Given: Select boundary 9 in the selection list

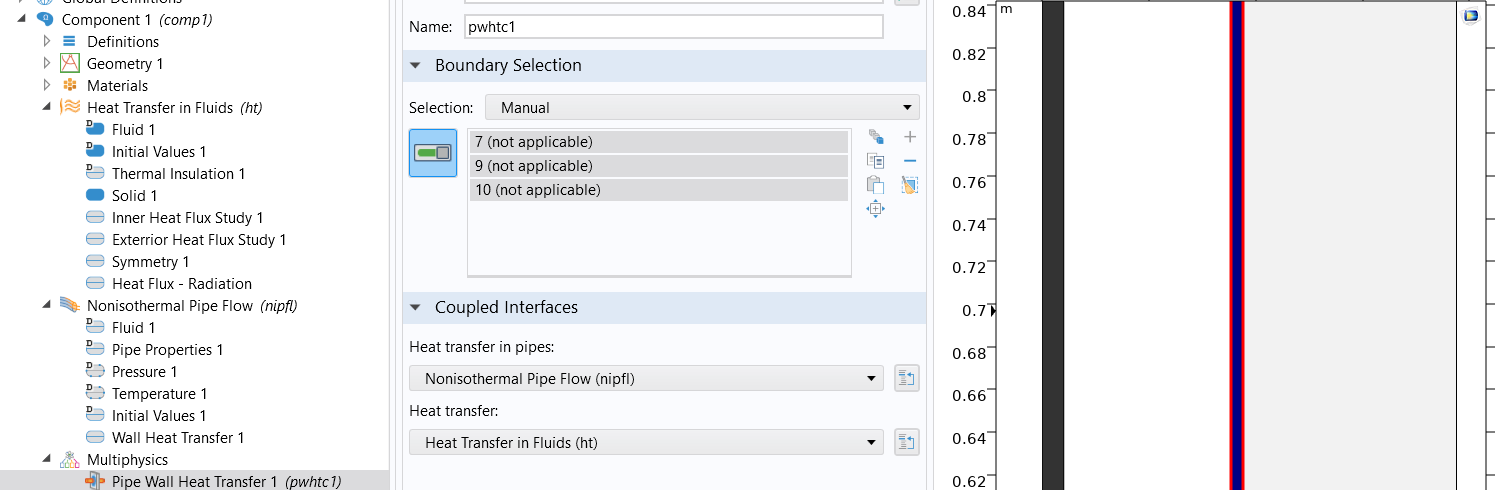Looking at the screenshot, I should (x=658, y=166).
